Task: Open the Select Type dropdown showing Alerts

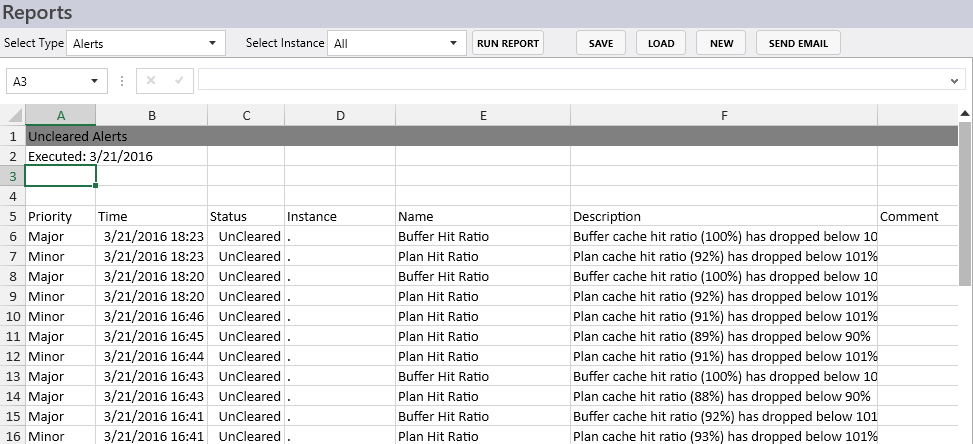Action: [x=146, y=43]
